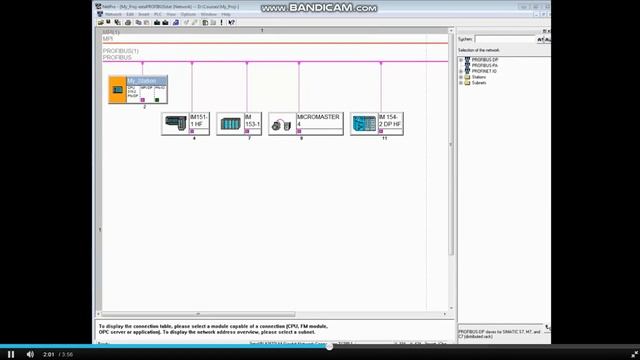This screenshot has height=360, width=640.
Task: Toggle fullscreen video mode
Action: [634, 354]
